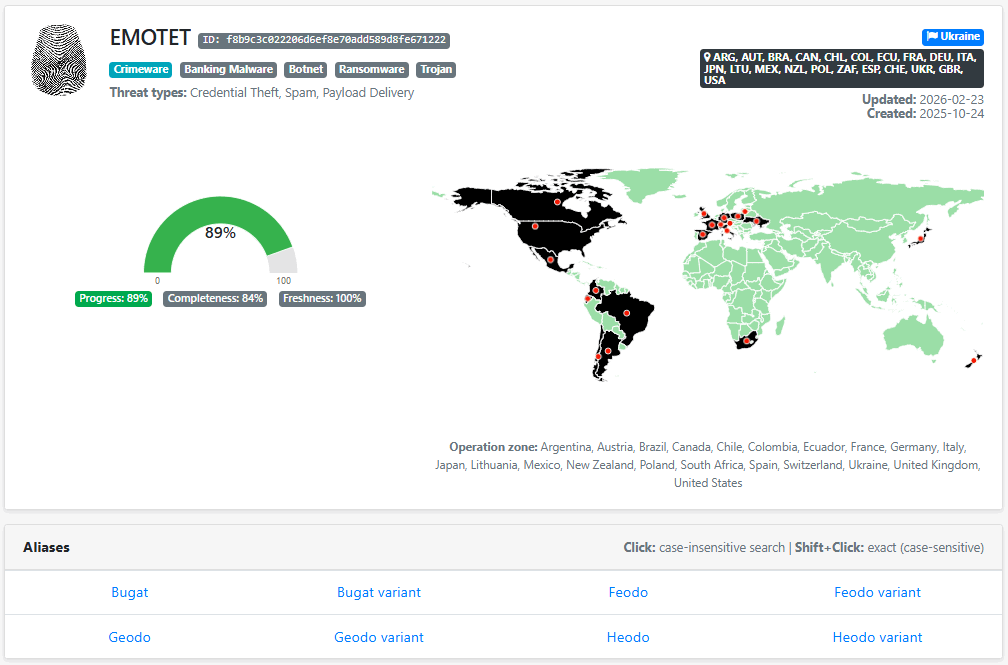
Task: Select the Ransomware tag
Action: coord(371,70)
